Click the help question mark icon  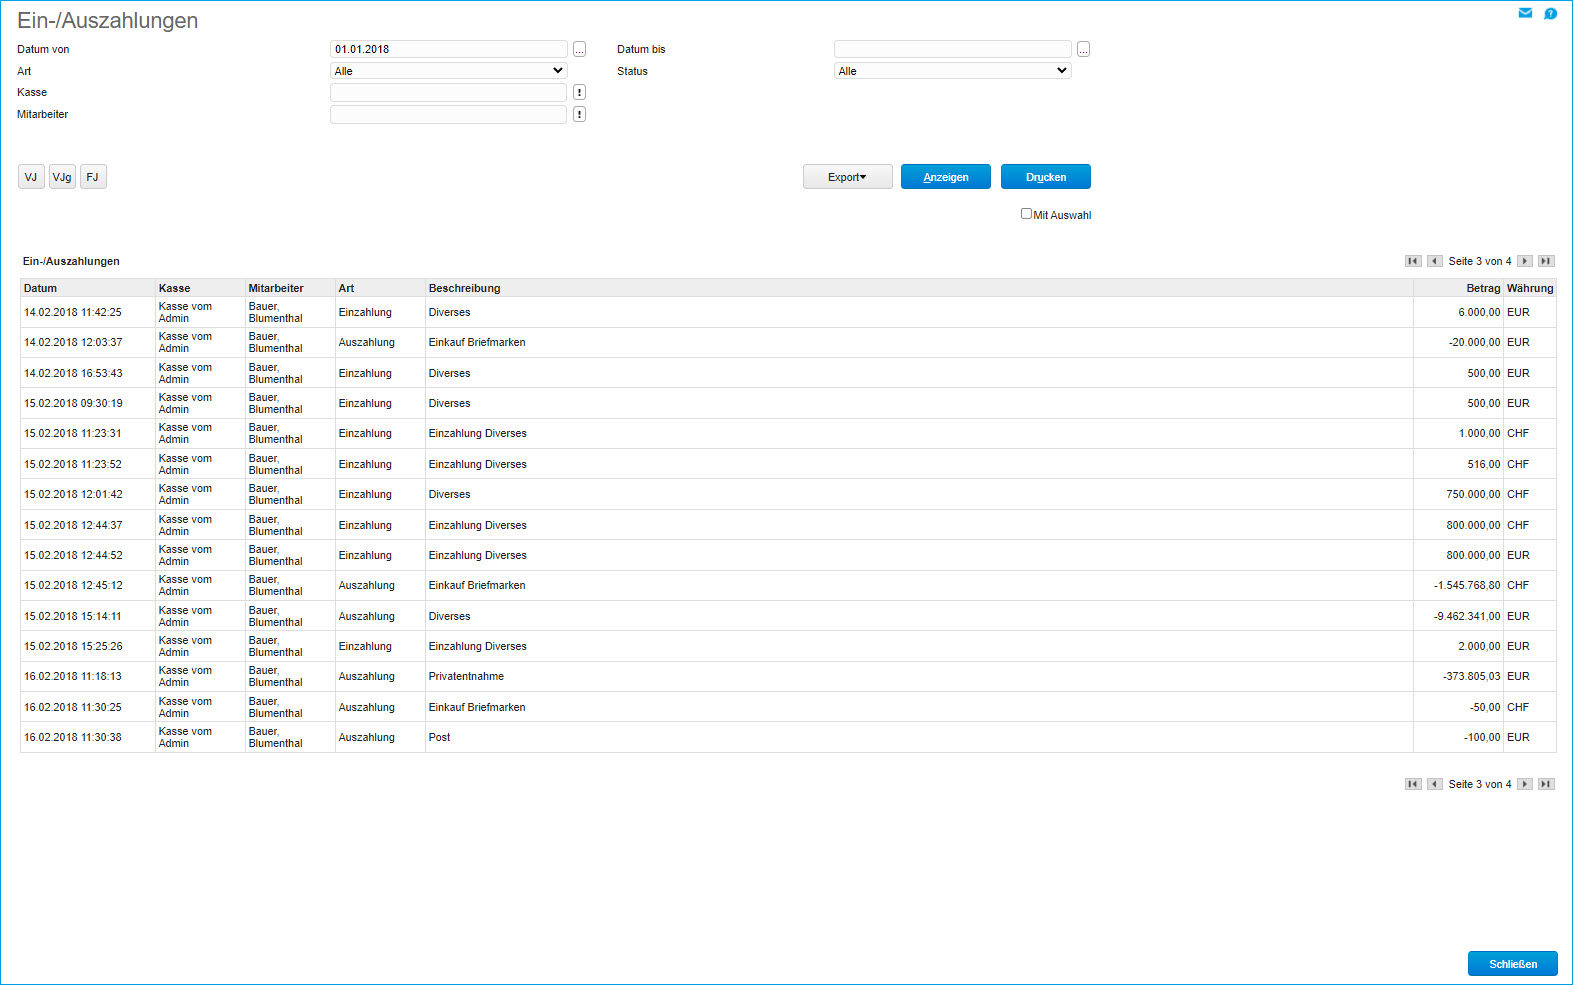coord(1550,14)
